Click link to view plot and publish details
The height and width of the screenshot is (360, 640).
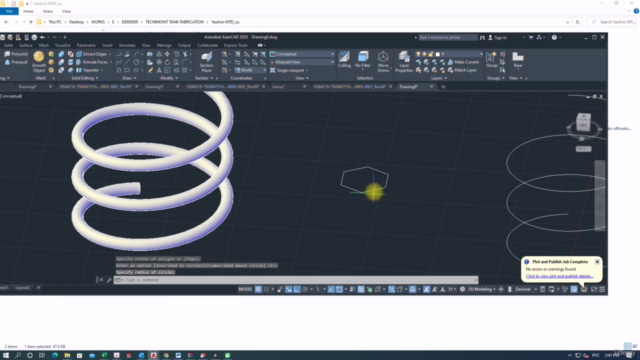pos(559,276)
